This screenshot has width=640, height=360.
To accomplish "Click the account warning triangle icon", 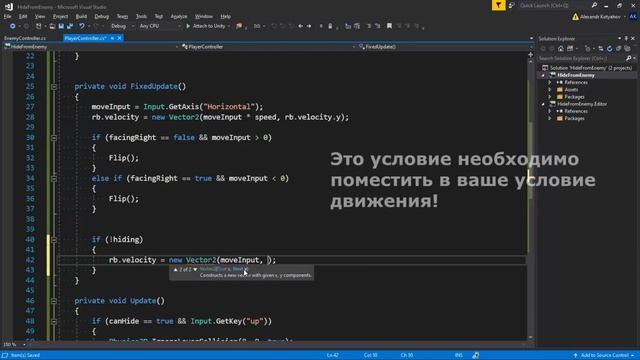I will (576, 17).
